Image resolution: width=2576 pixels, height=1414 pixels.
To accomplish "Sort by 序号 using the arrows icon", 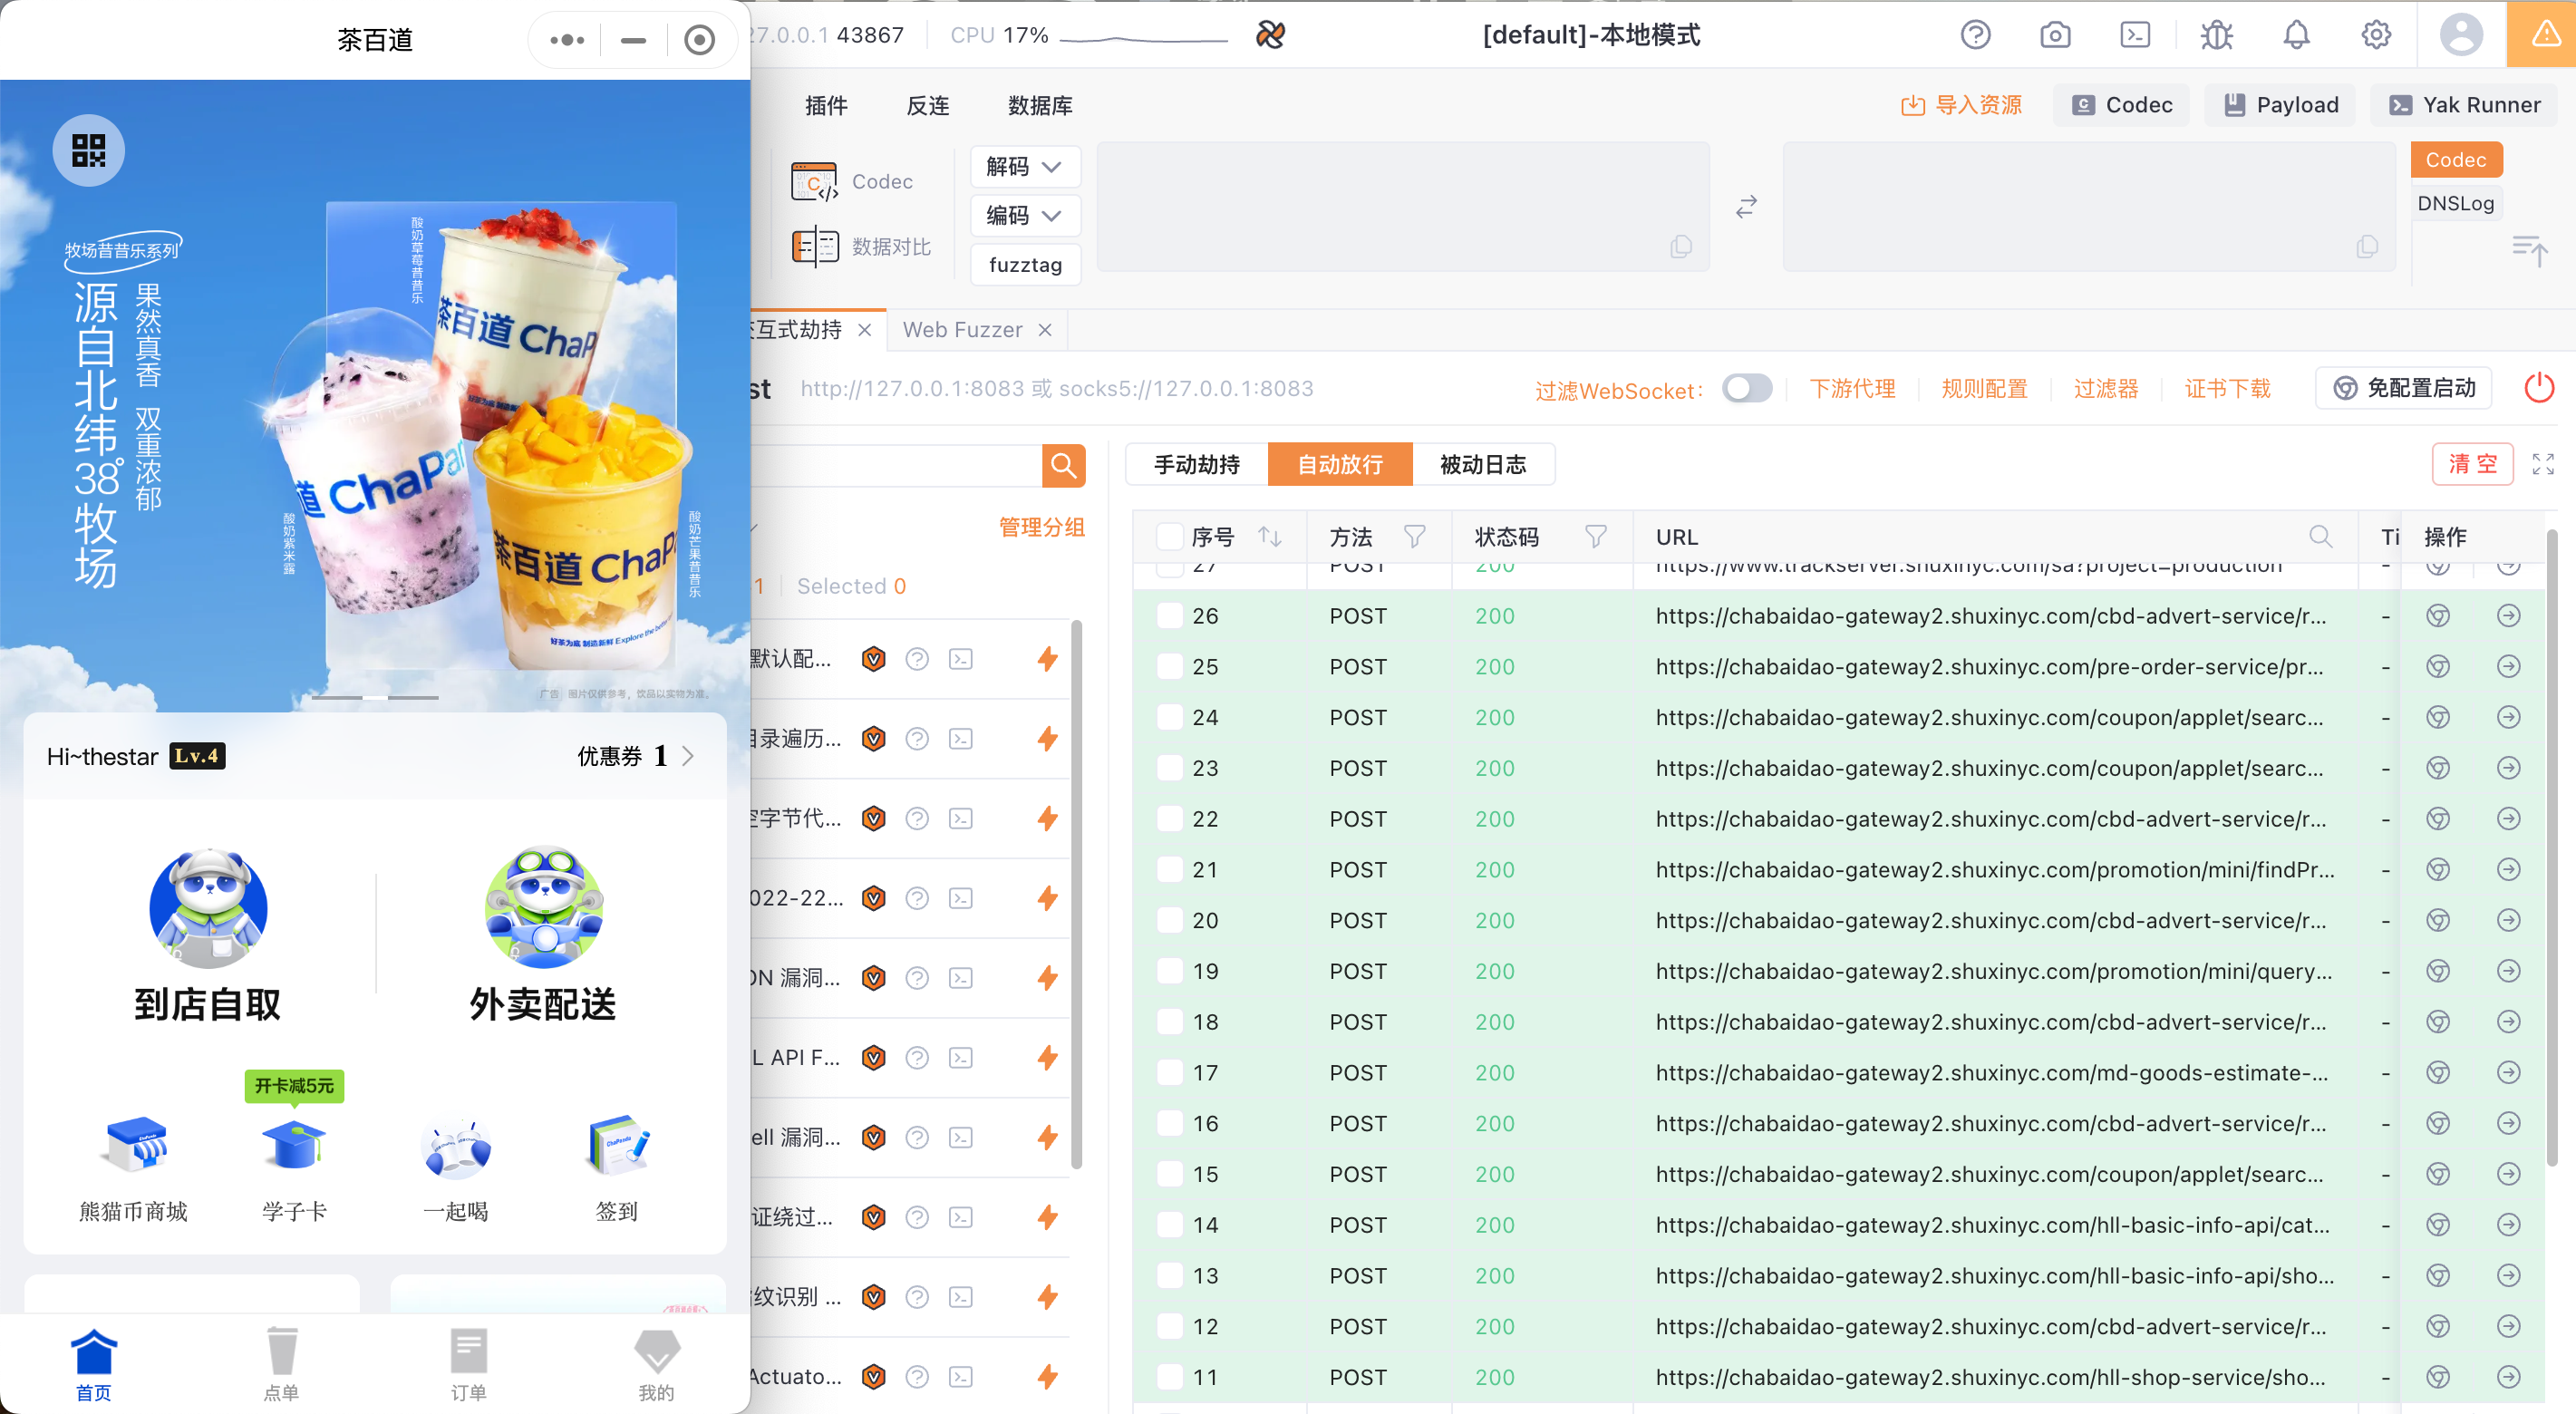I will tap(1269, 537).
